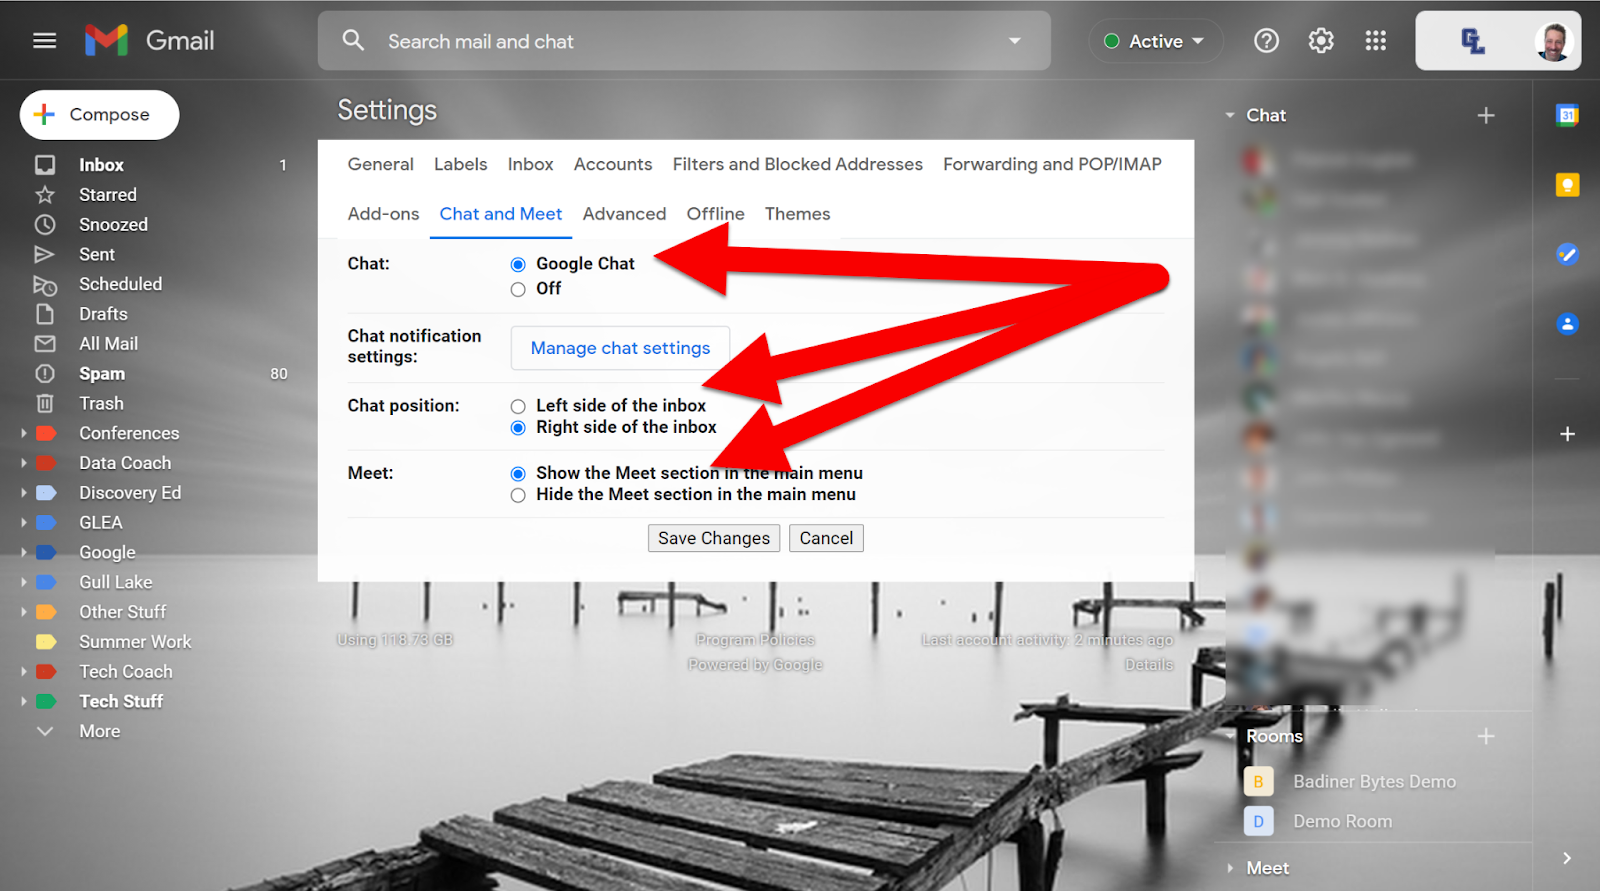Click the Gmail logo
This screenshot has height=891, width=1600.
150,41
